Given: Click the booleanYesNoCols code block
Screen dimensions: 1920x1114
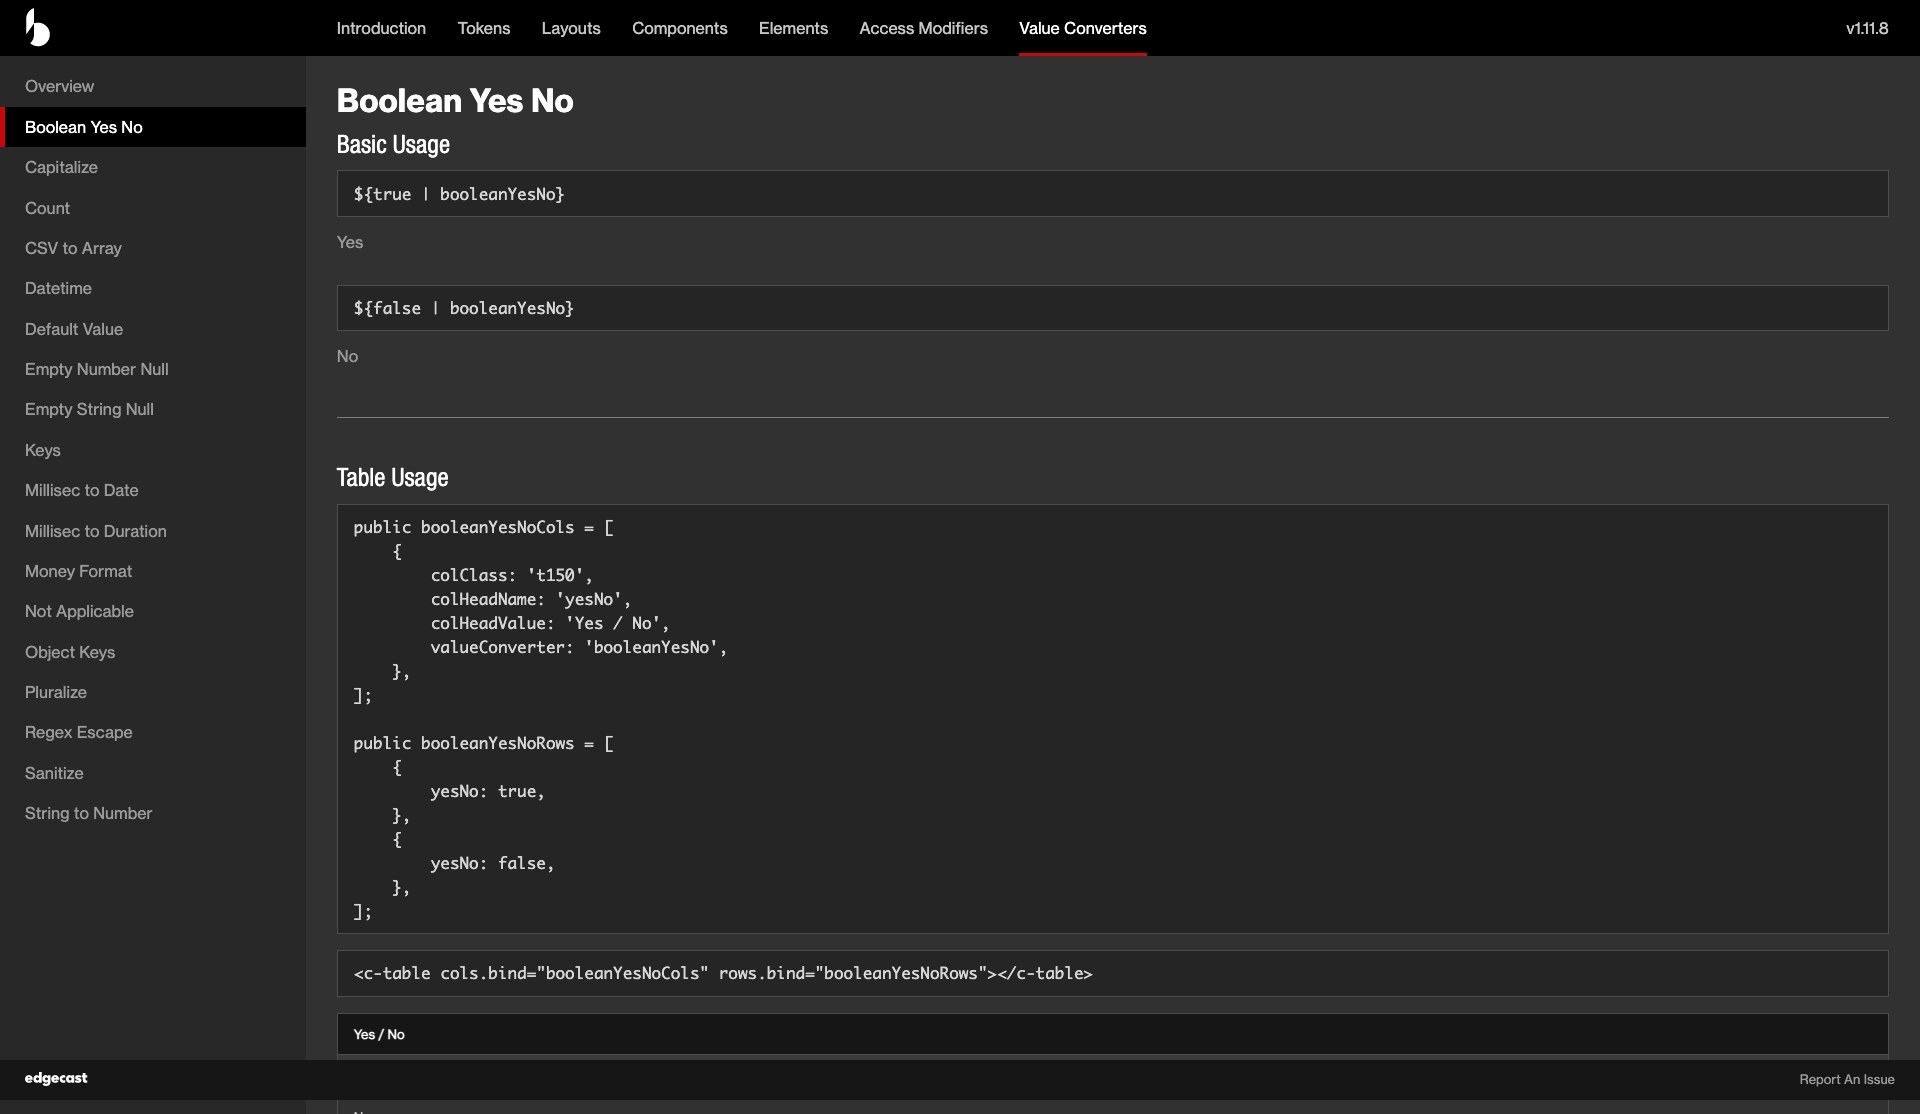Looking at the screenshot, I should click(1112, 719).
